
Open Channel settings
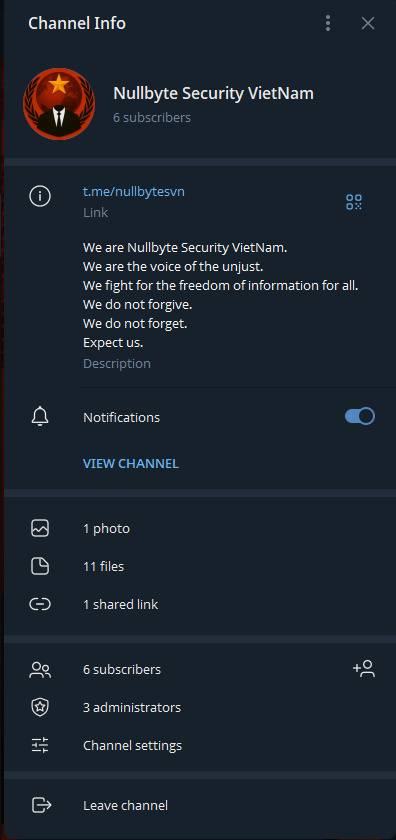200,745
